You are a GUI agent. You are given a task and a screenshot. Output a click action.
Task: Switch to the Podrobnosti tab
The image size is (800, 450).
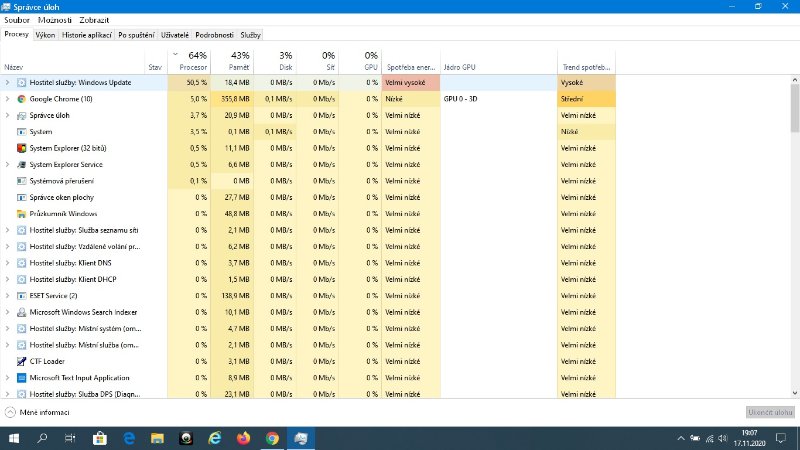coord(214,35)
